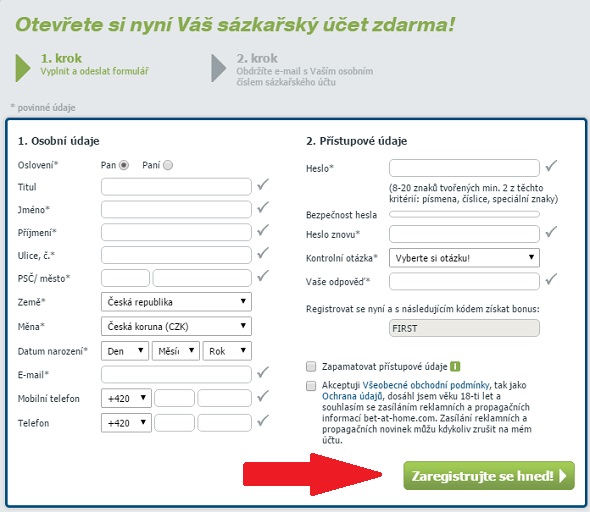Tick the Akceptuji terms checkbox

311,386
